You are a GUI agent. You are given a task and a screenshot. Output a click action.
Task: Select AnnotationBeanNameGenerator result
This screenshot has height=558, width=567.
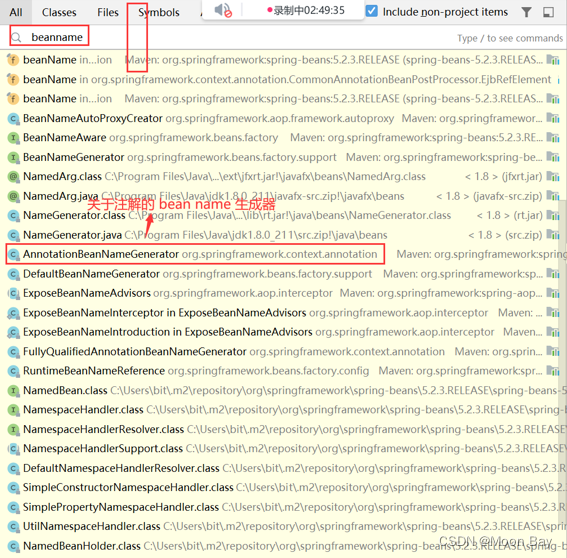click(x=284, y=254)
